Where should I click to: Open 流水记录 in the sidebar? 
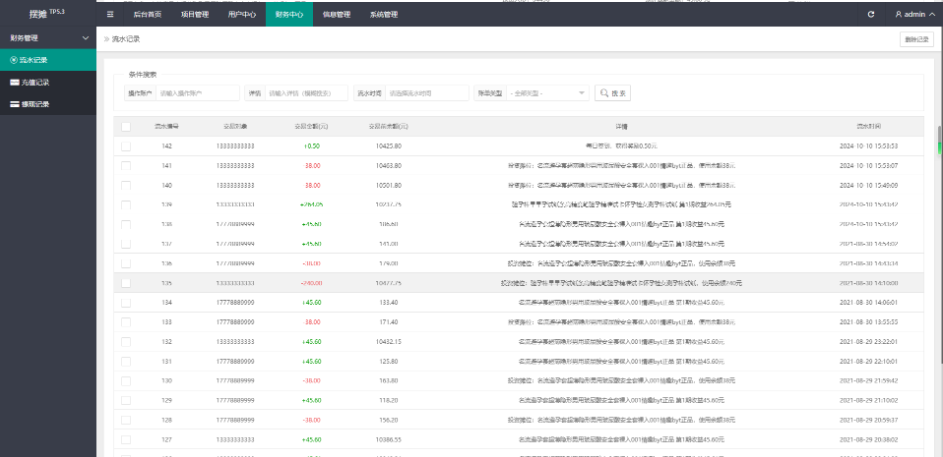(48, 60)
